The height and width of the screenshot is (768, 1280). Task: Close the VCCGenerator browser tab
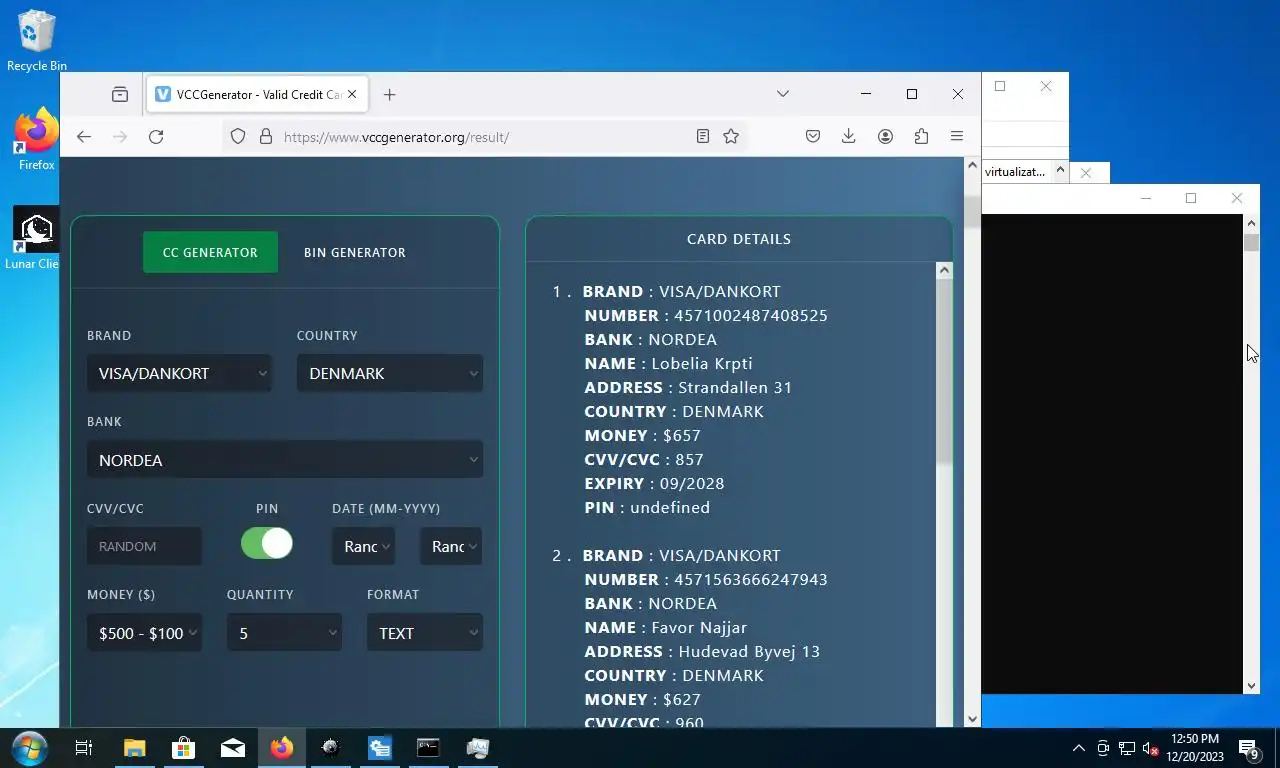click(x=352, y=95)
